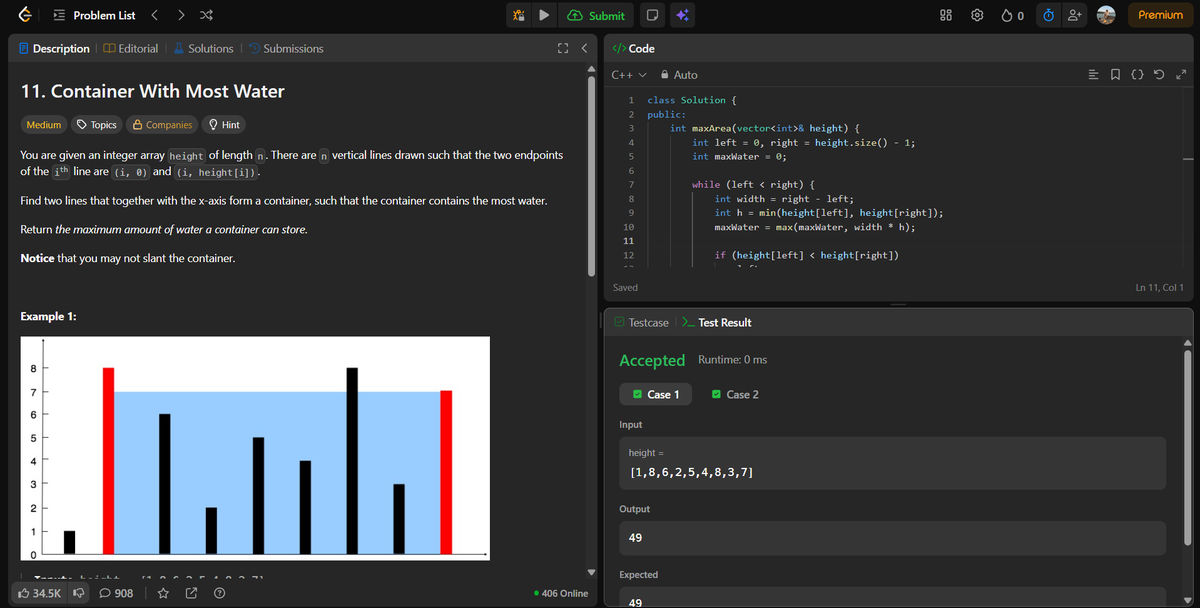This screenshot has height=608, width=1200.
Task: Open the layout manager icon
Action: (x=945, y=15)
